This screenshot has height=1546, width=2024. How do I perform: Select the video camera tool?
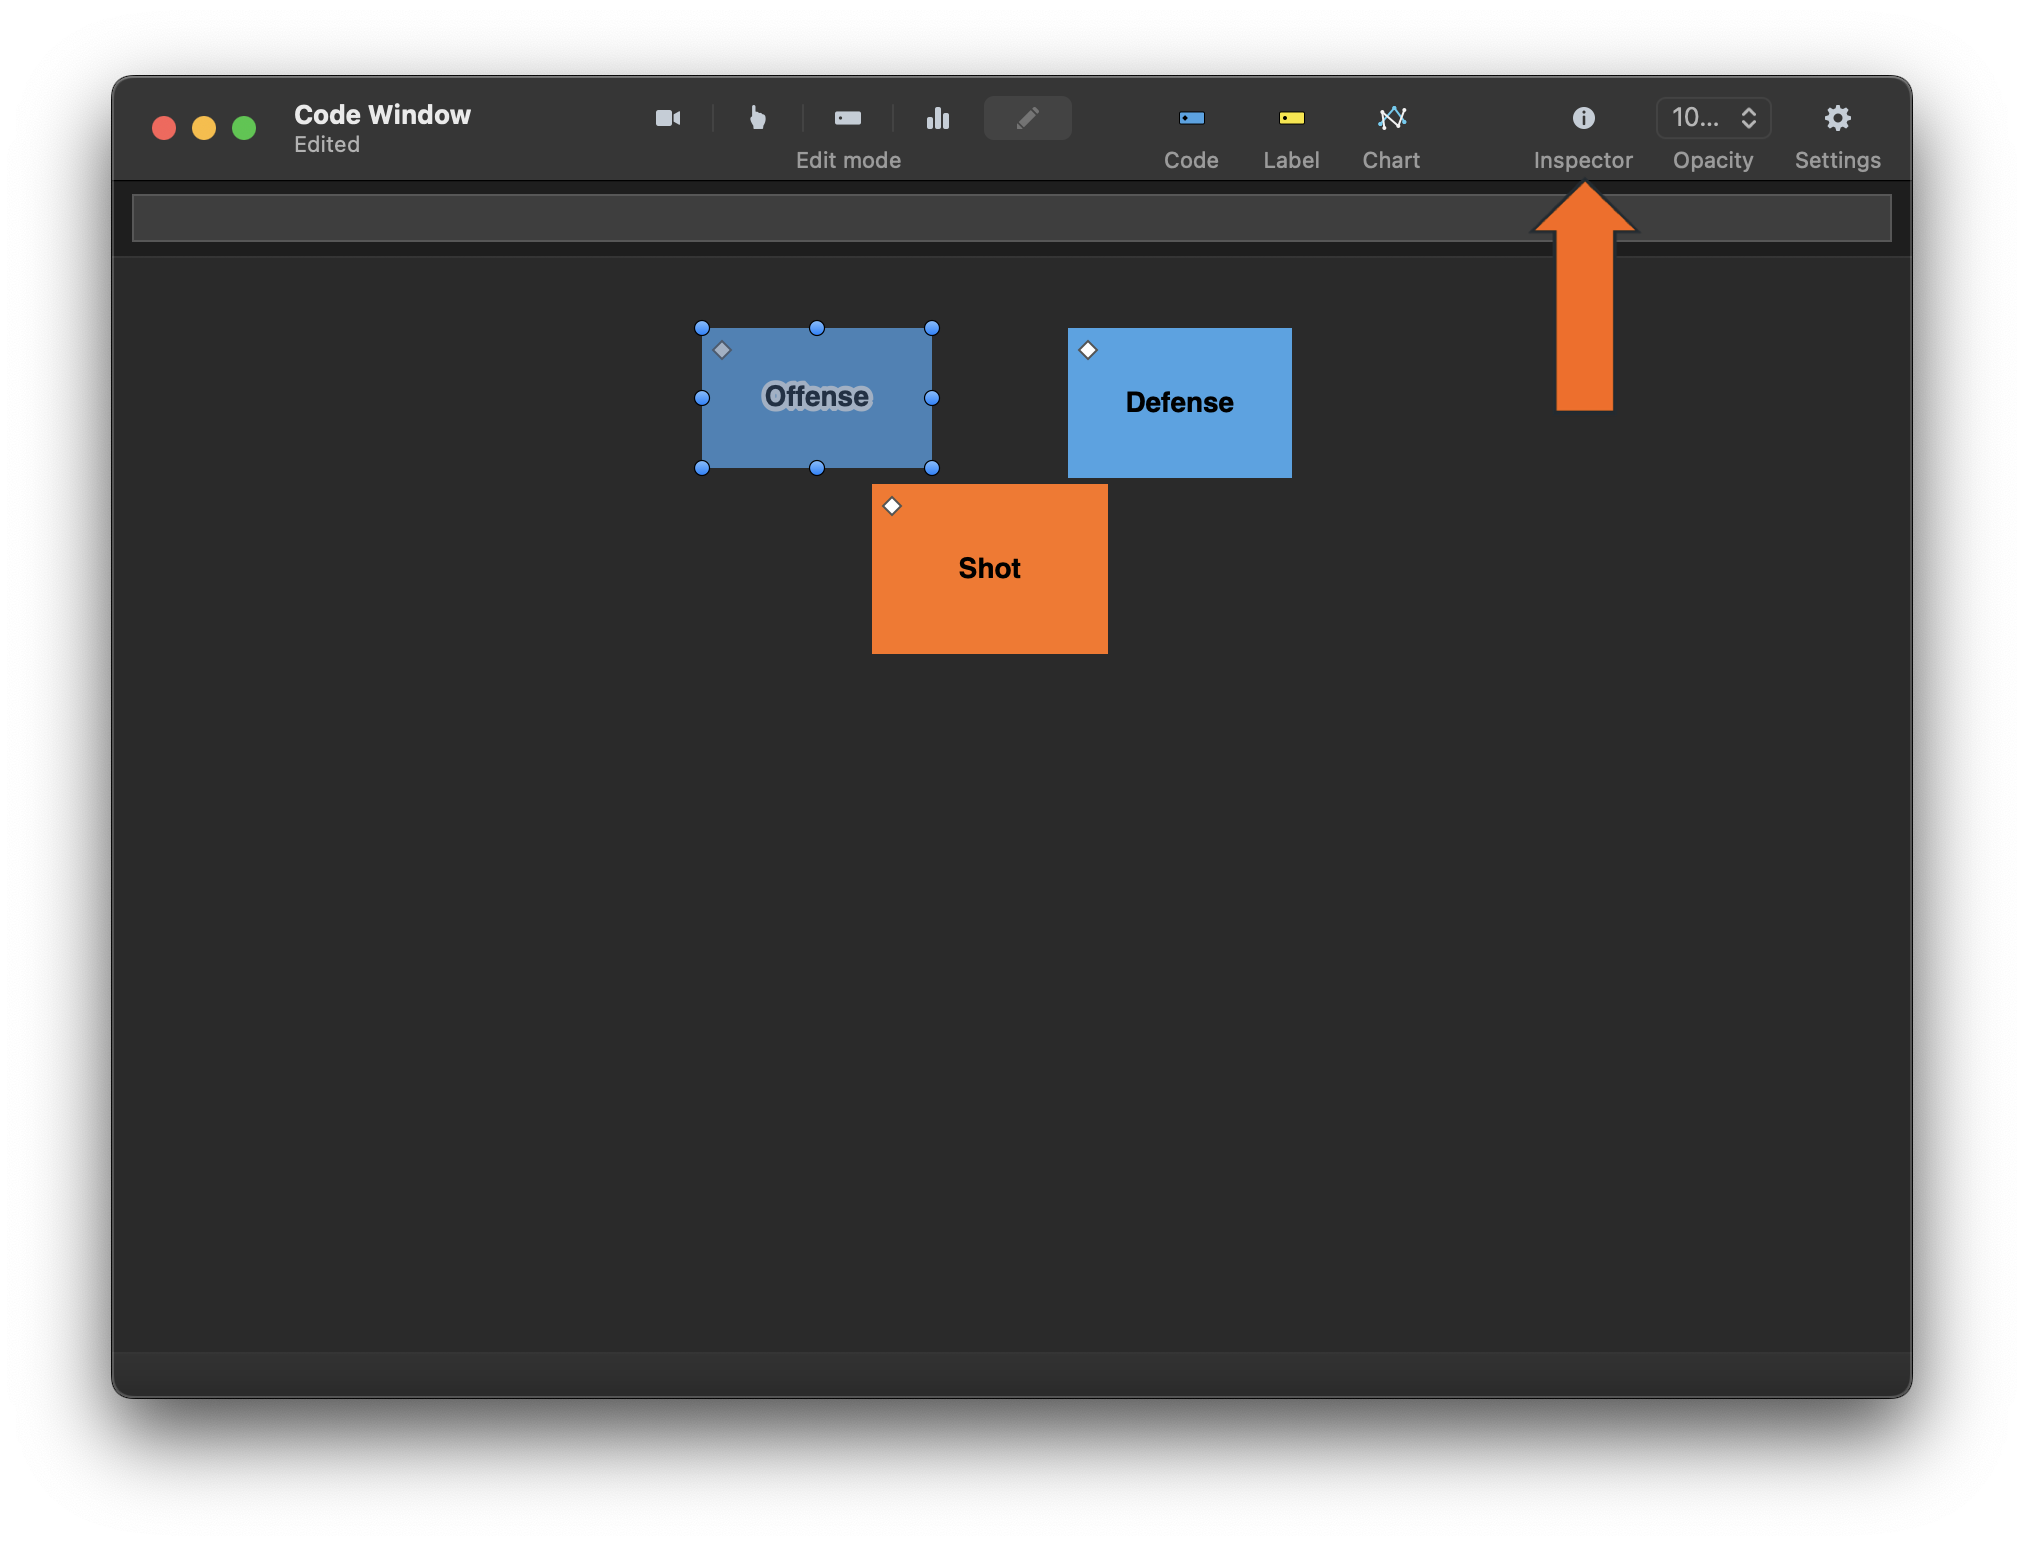click(668, 117)
